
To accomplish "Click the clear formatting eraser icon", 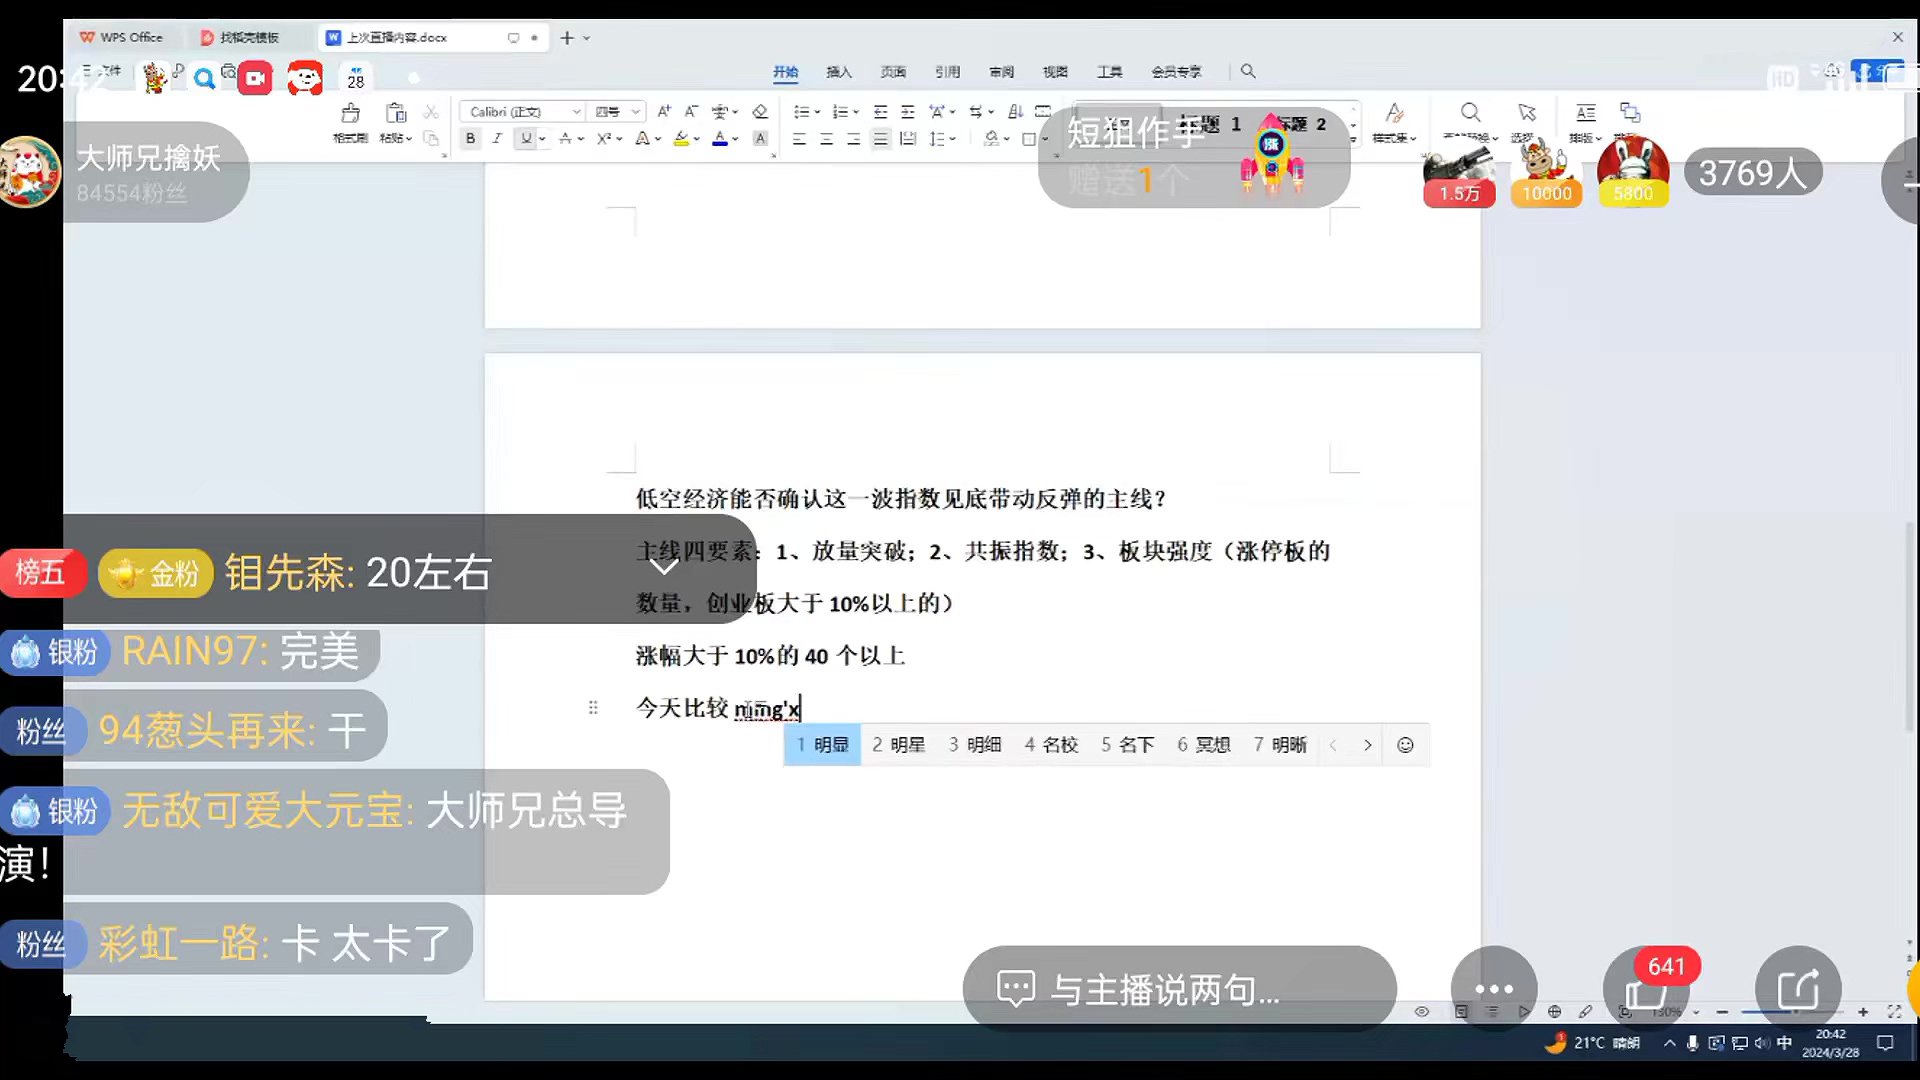I will point(760,112).
